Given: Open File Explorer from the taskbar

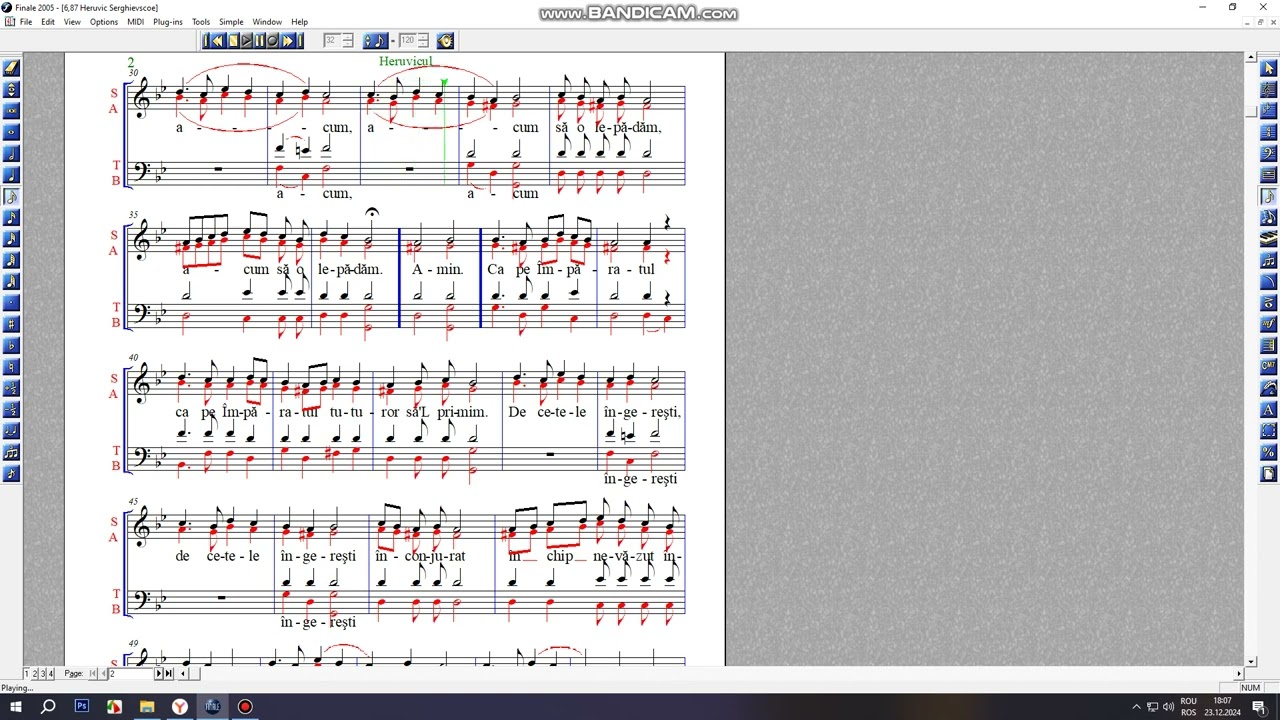Looking at the screenshot, I should click(147, 707).
